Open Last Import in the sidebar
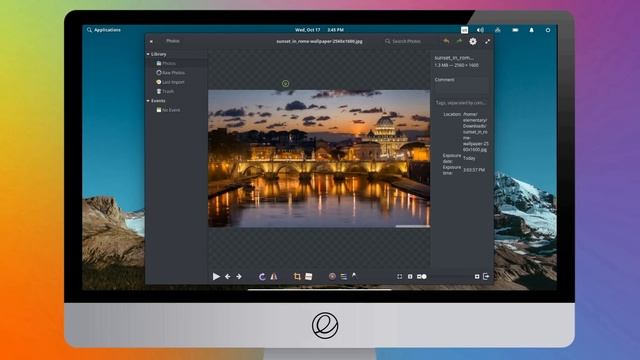640x360 pixels. pyautogui.click(x=176, y=82)
